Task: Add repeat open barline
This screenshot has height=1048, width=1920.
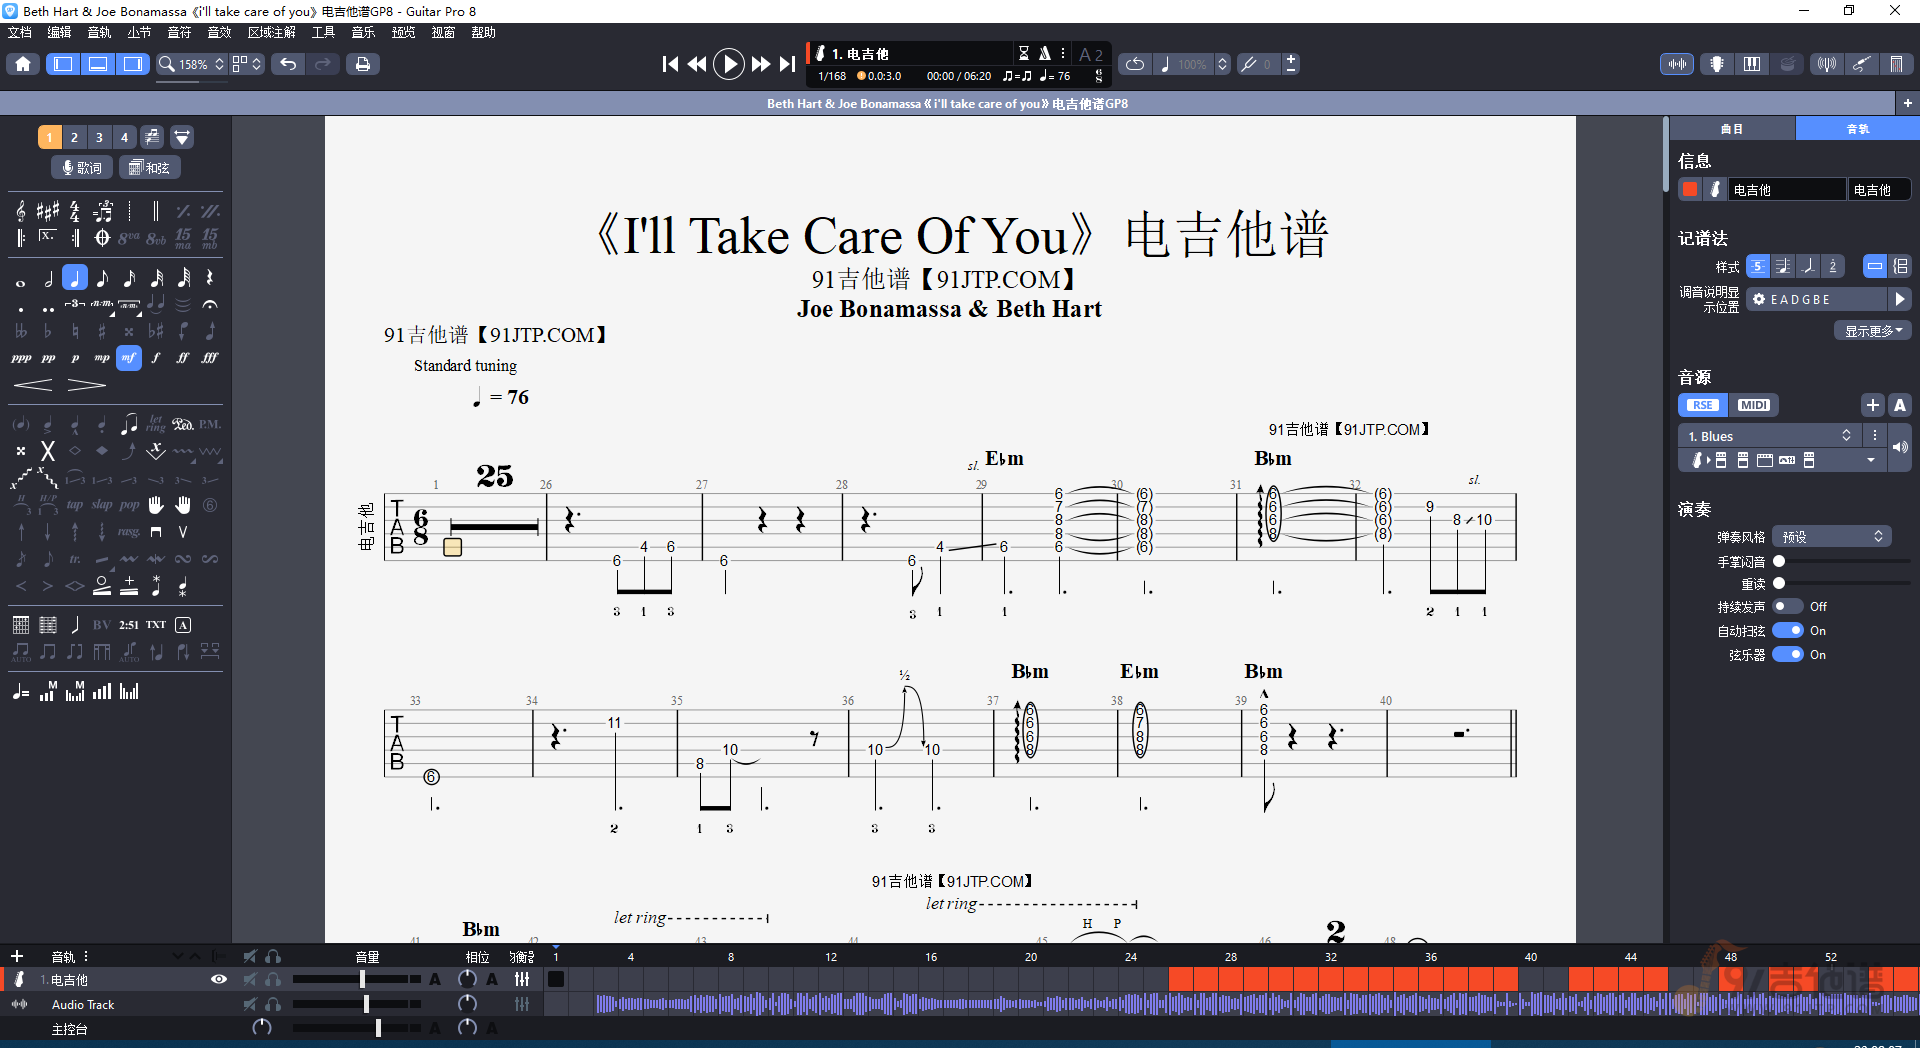Action: point(21,238)
